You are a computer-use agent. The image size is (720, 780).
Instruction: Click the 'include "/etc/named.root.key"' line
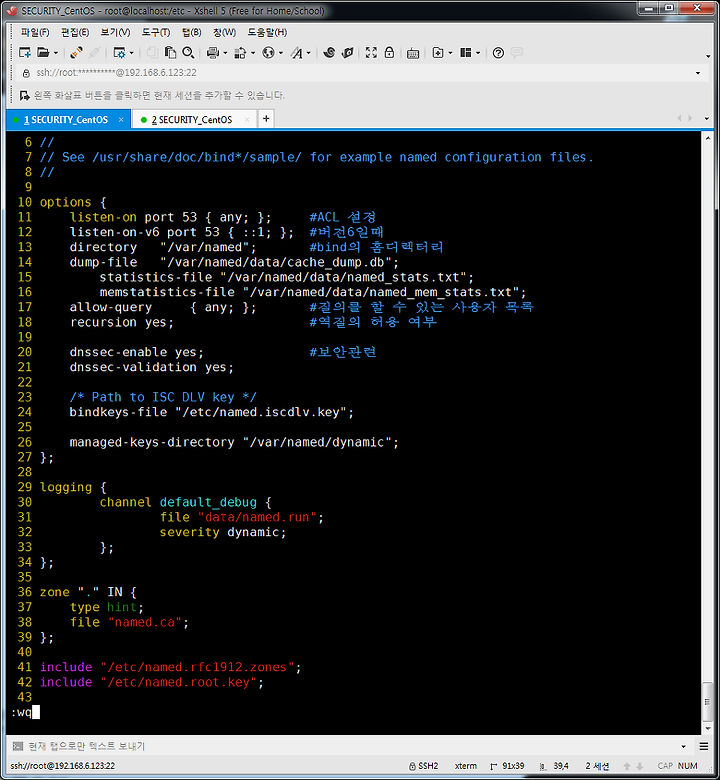click(152, 682)
